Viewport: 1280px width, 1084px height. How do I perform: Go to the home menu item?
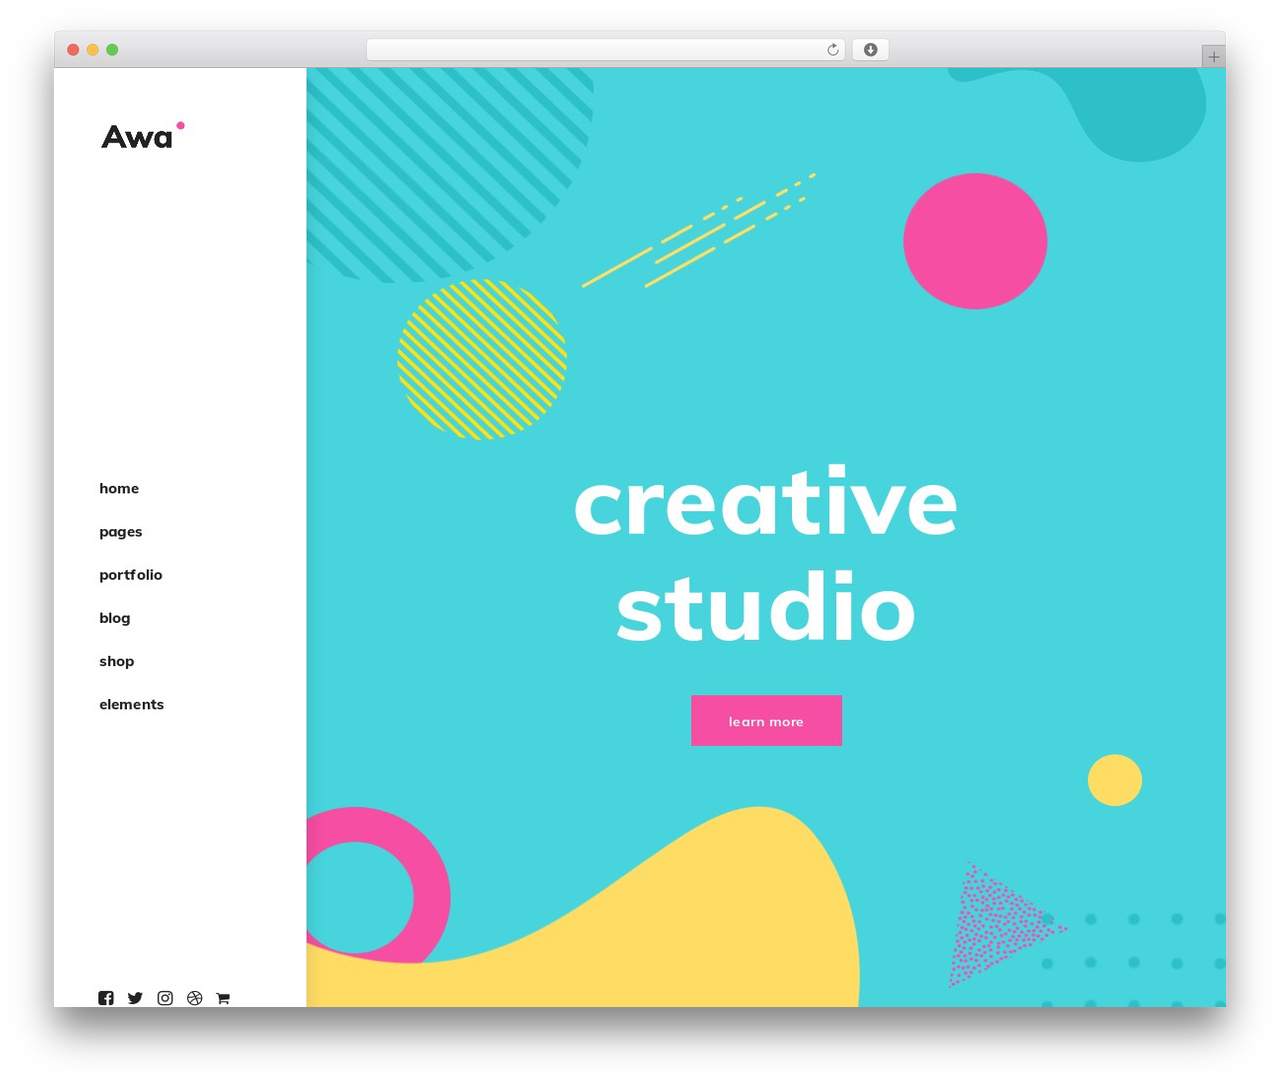pyautogui.click(x=119, y=488)
